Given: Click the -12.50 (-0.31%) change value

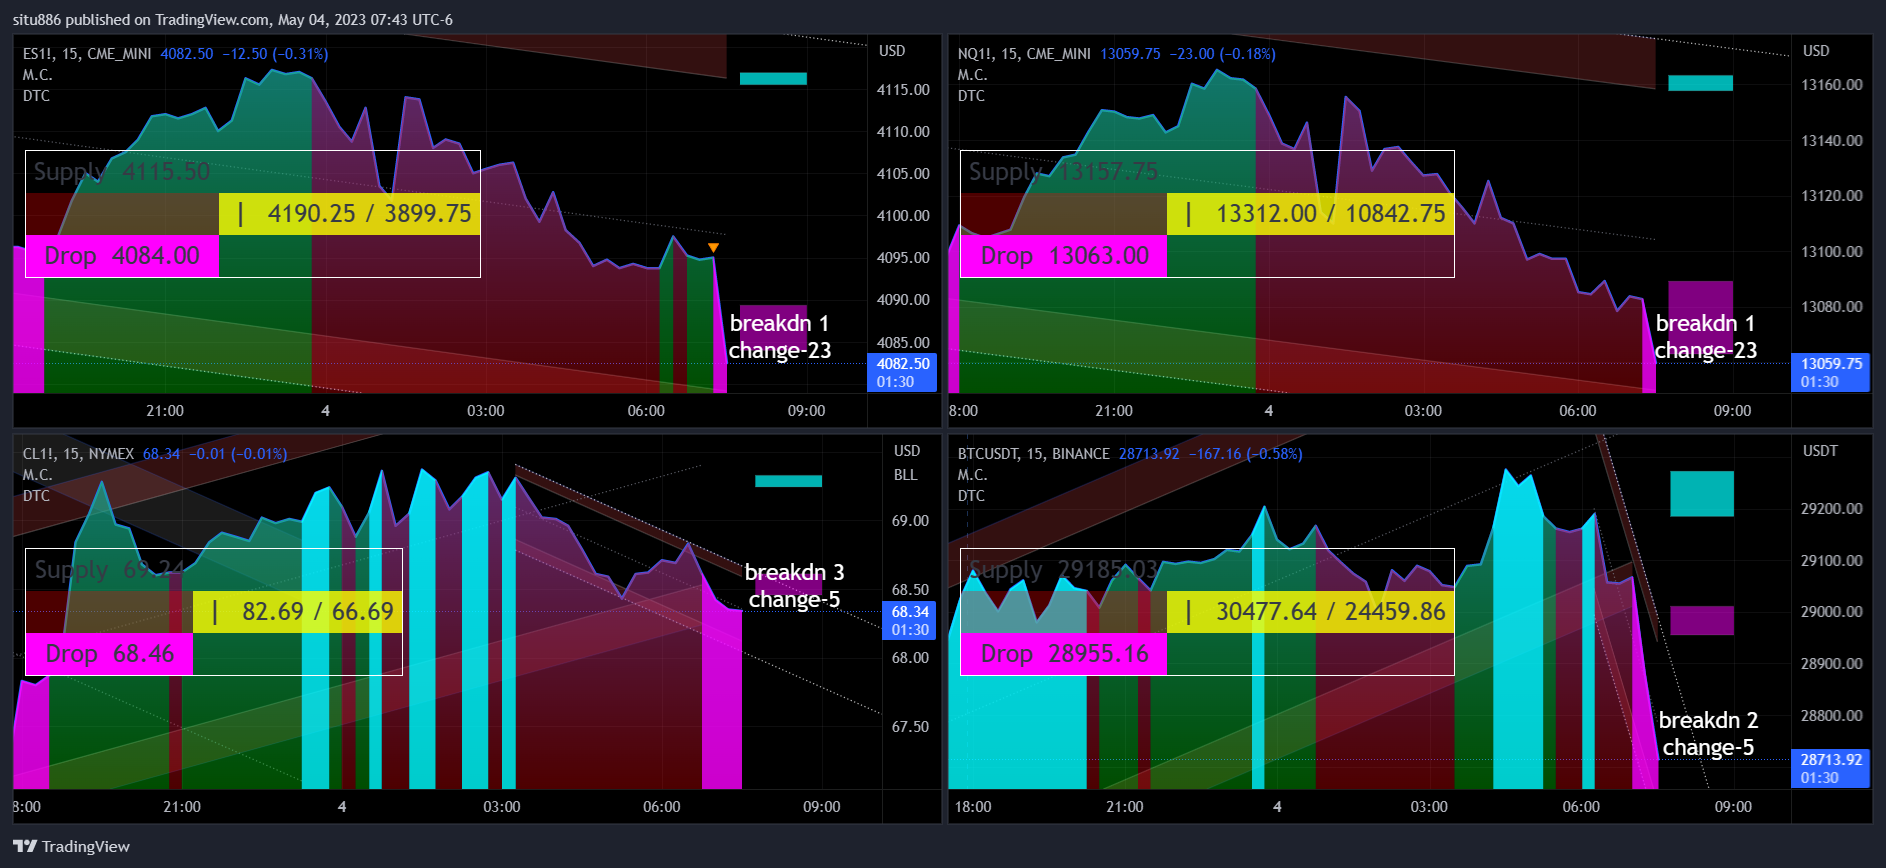Looking at the screenshot, I should (275, 54).
